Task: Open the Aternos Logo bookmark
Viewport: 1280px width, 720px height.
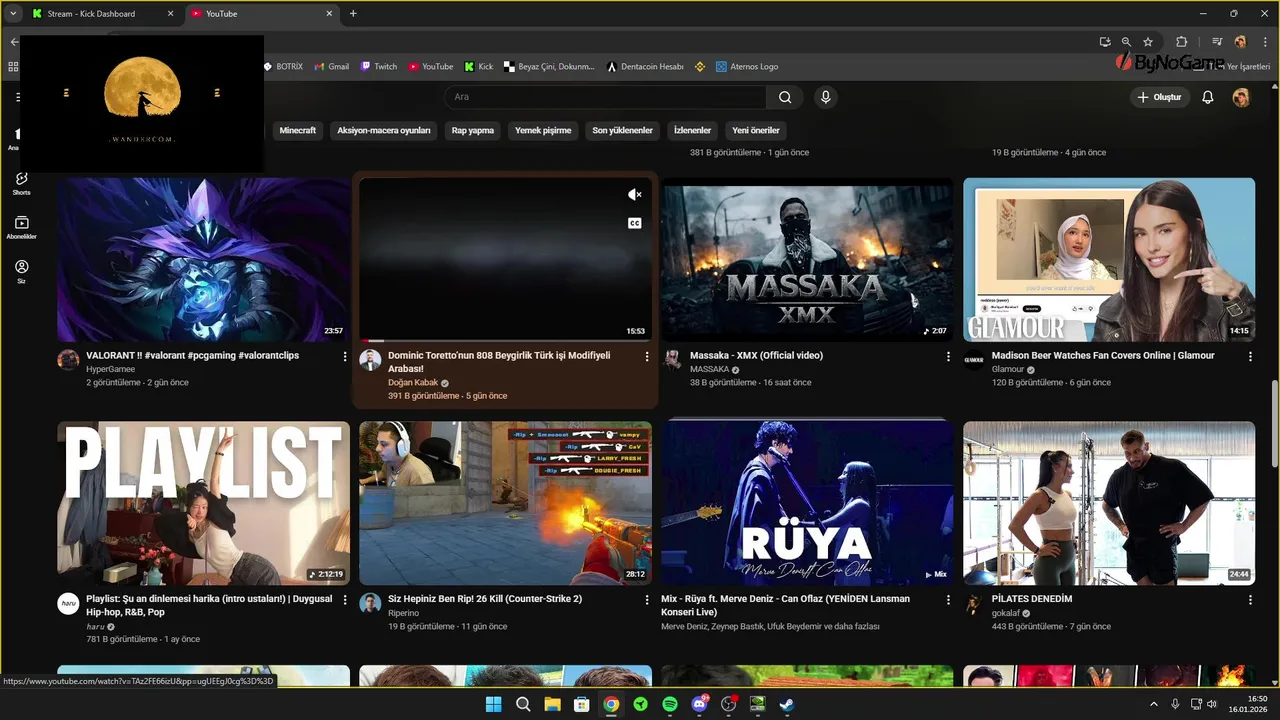Action: click(x=746, y=67)
